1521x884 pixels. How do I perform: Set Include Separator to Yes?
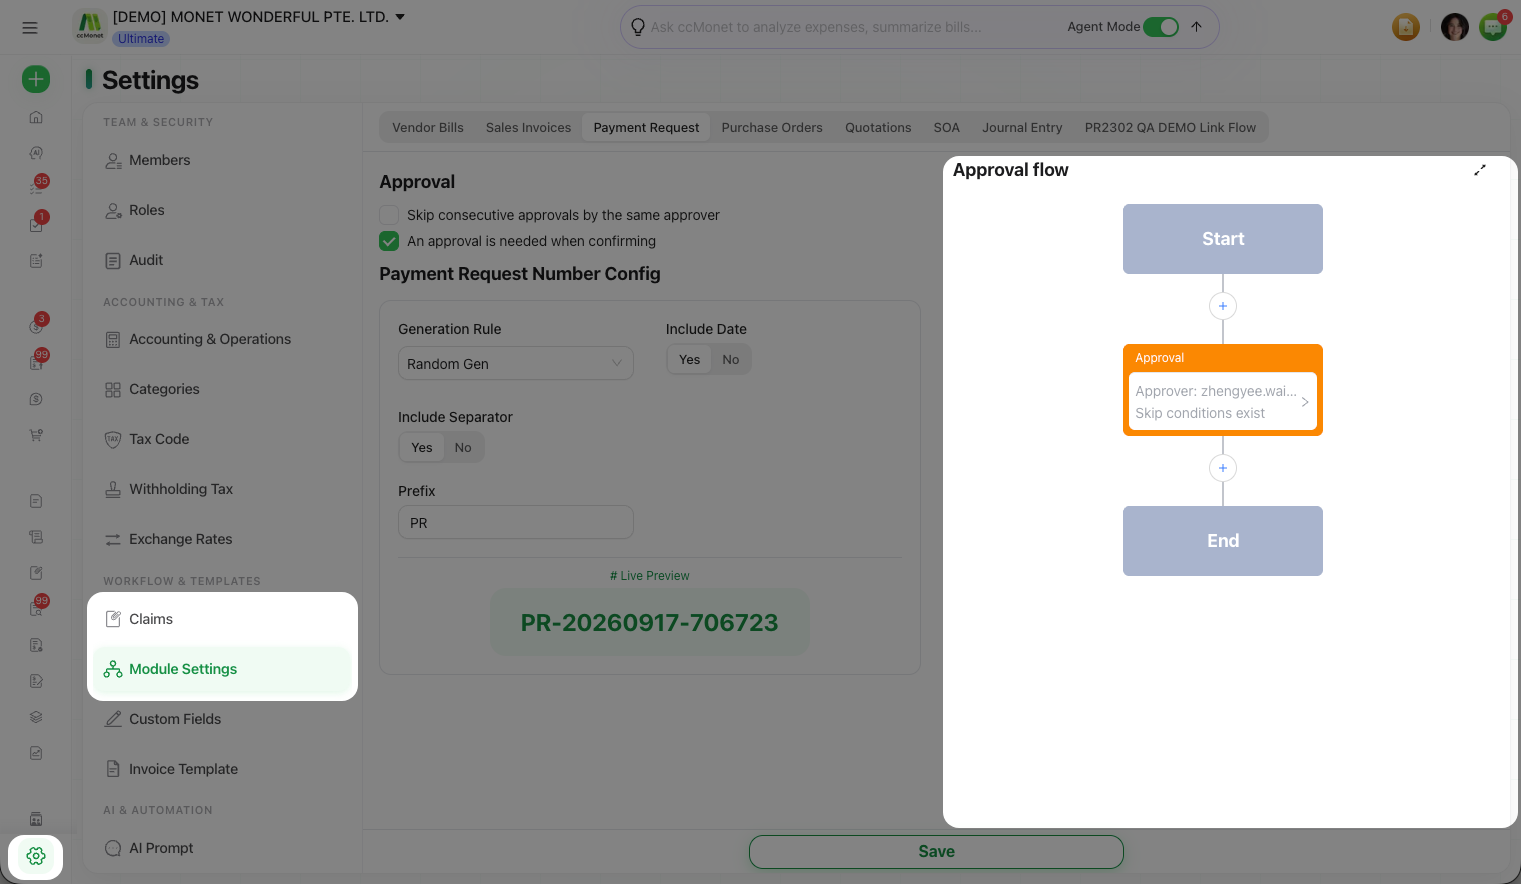422,448
